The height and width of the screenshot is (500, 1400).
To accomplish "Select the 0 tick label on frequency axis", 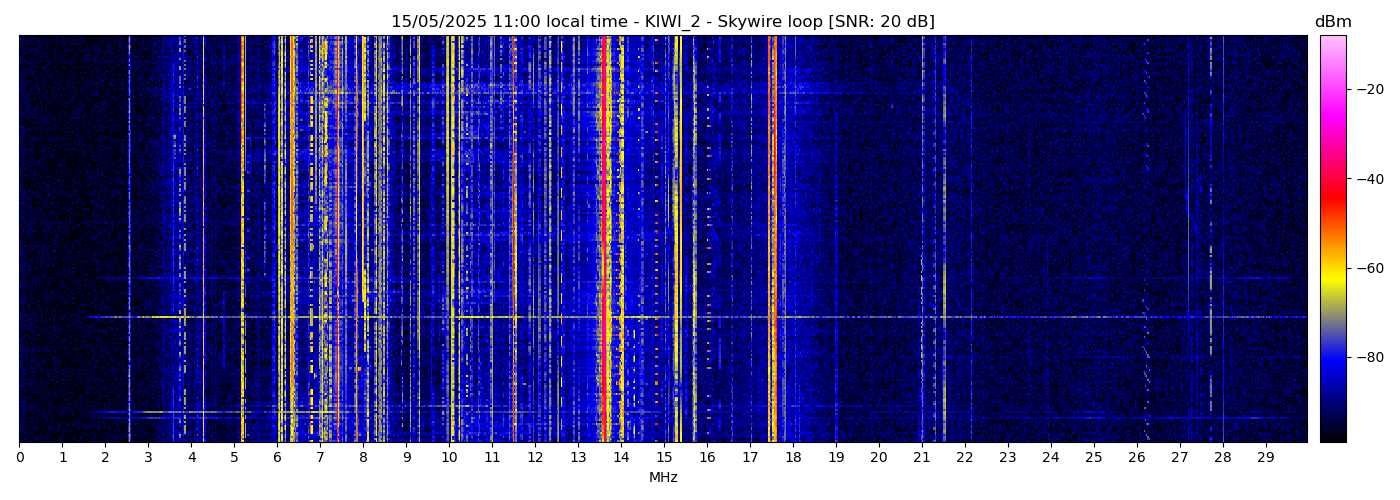I will pos(19,458).
